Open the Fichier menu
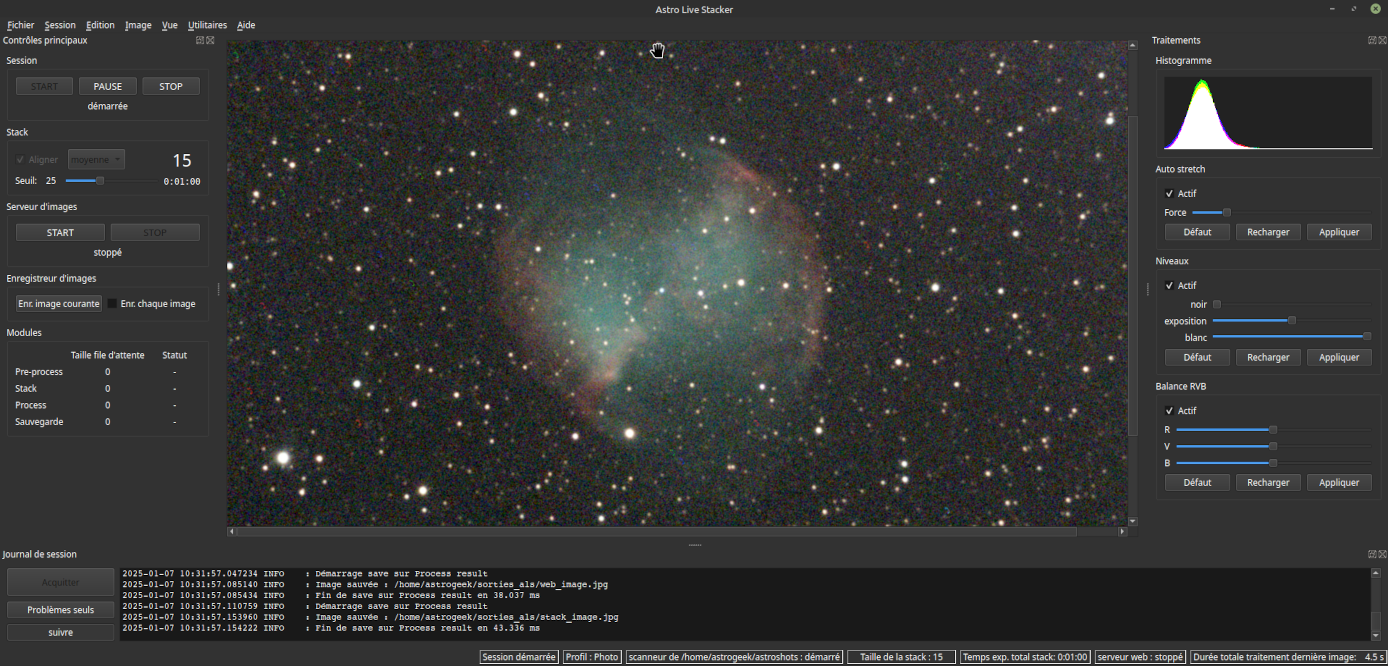 coord(20,25)
